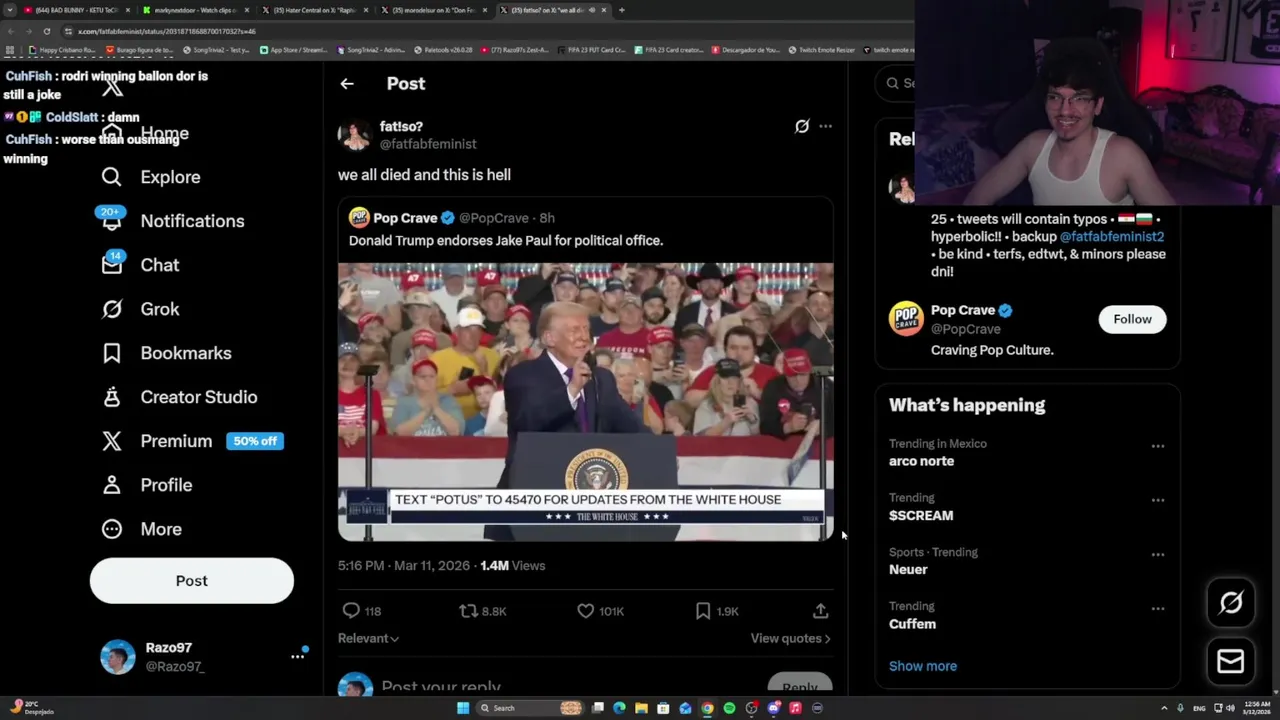
Task: Open the Grok icon in sidebar
Action: [x=112, y=309]
